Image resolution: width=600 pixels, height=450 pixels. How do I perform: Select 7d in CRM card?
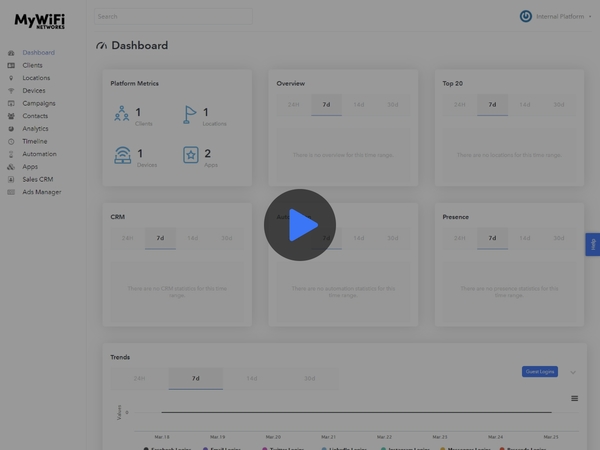click(x=160, y=238)
